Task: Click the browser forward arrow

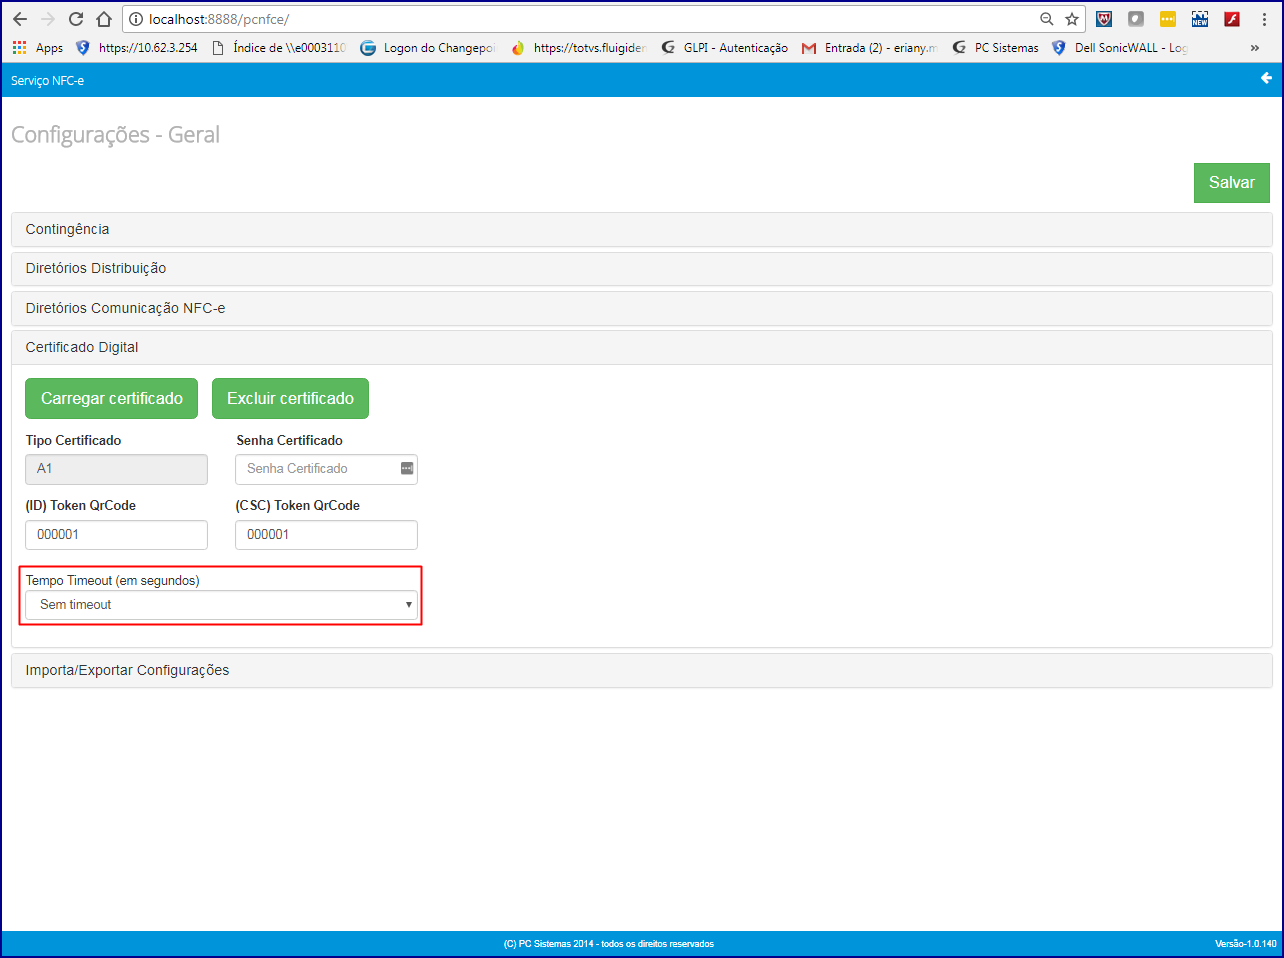Action: coord(48,19)
